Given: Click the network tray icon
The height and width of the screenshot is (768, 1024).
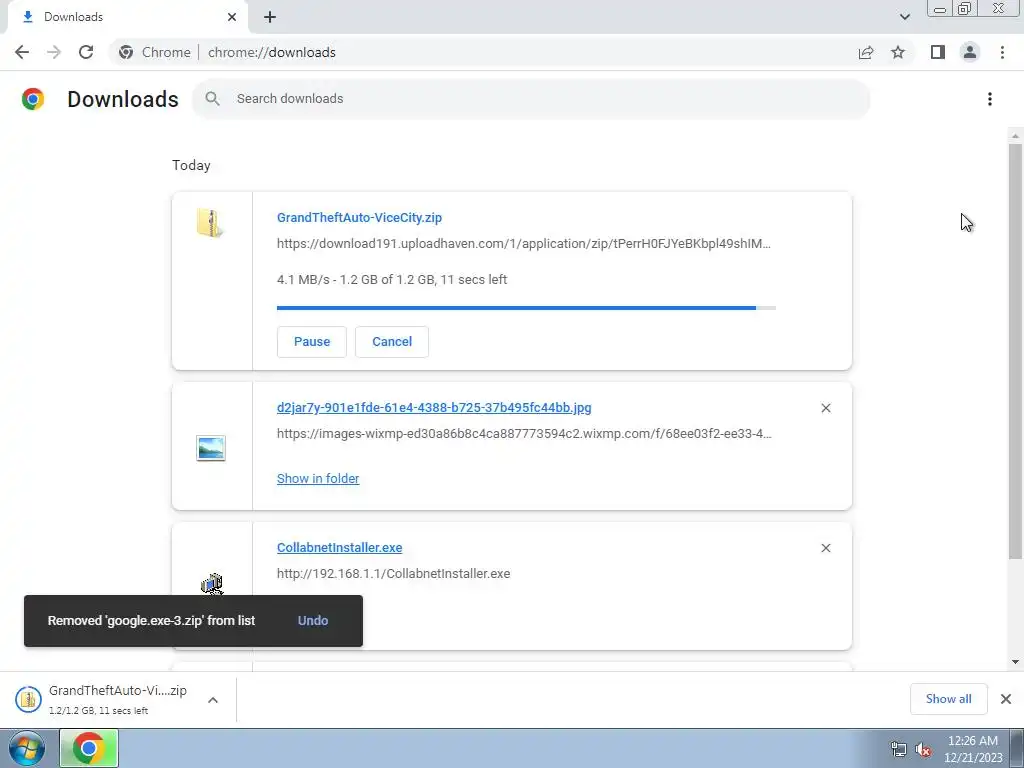Looking at the screenshot, I should [x=899, y=749].
